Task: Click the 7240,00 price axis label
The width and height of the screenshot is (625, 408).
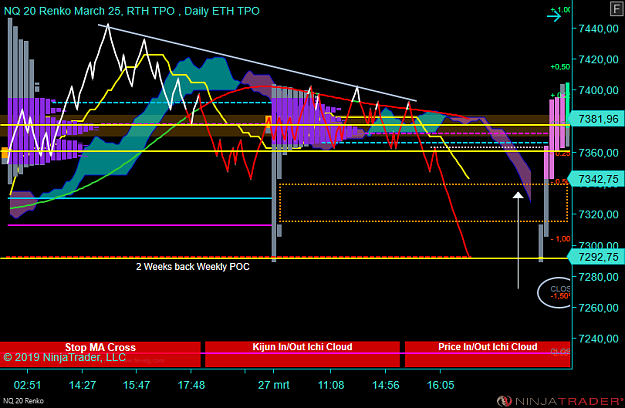Action: click(x=598, y=339)
